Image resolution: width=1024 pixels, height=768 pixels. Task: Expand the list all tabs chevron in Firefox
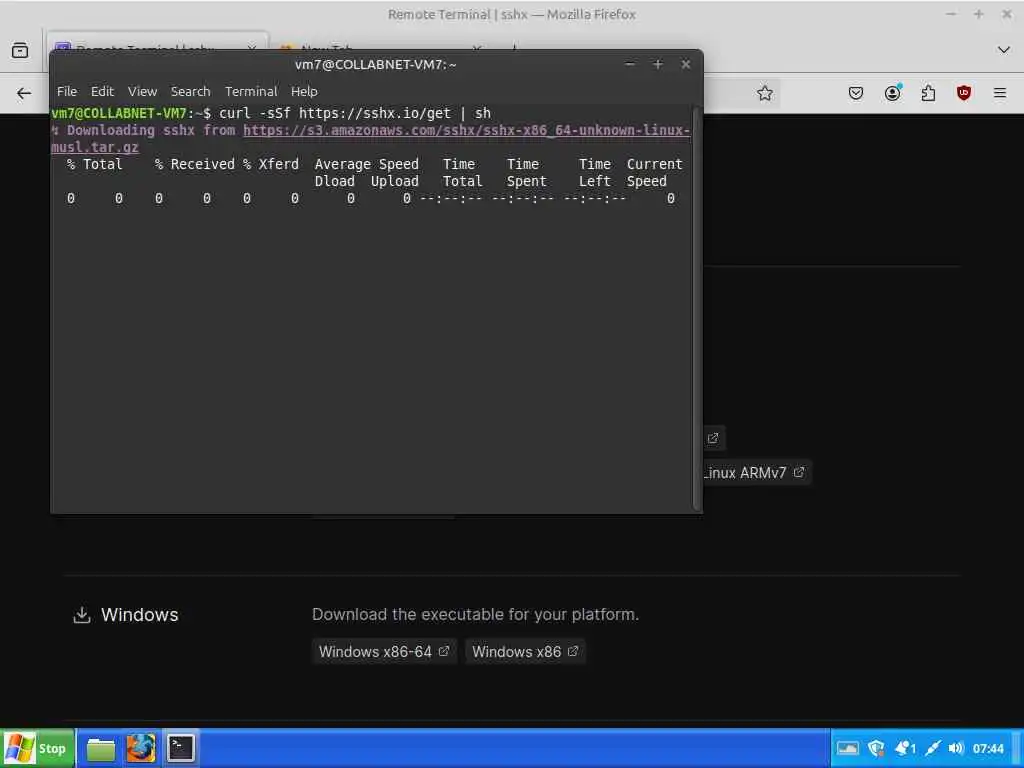point(1004,50)
